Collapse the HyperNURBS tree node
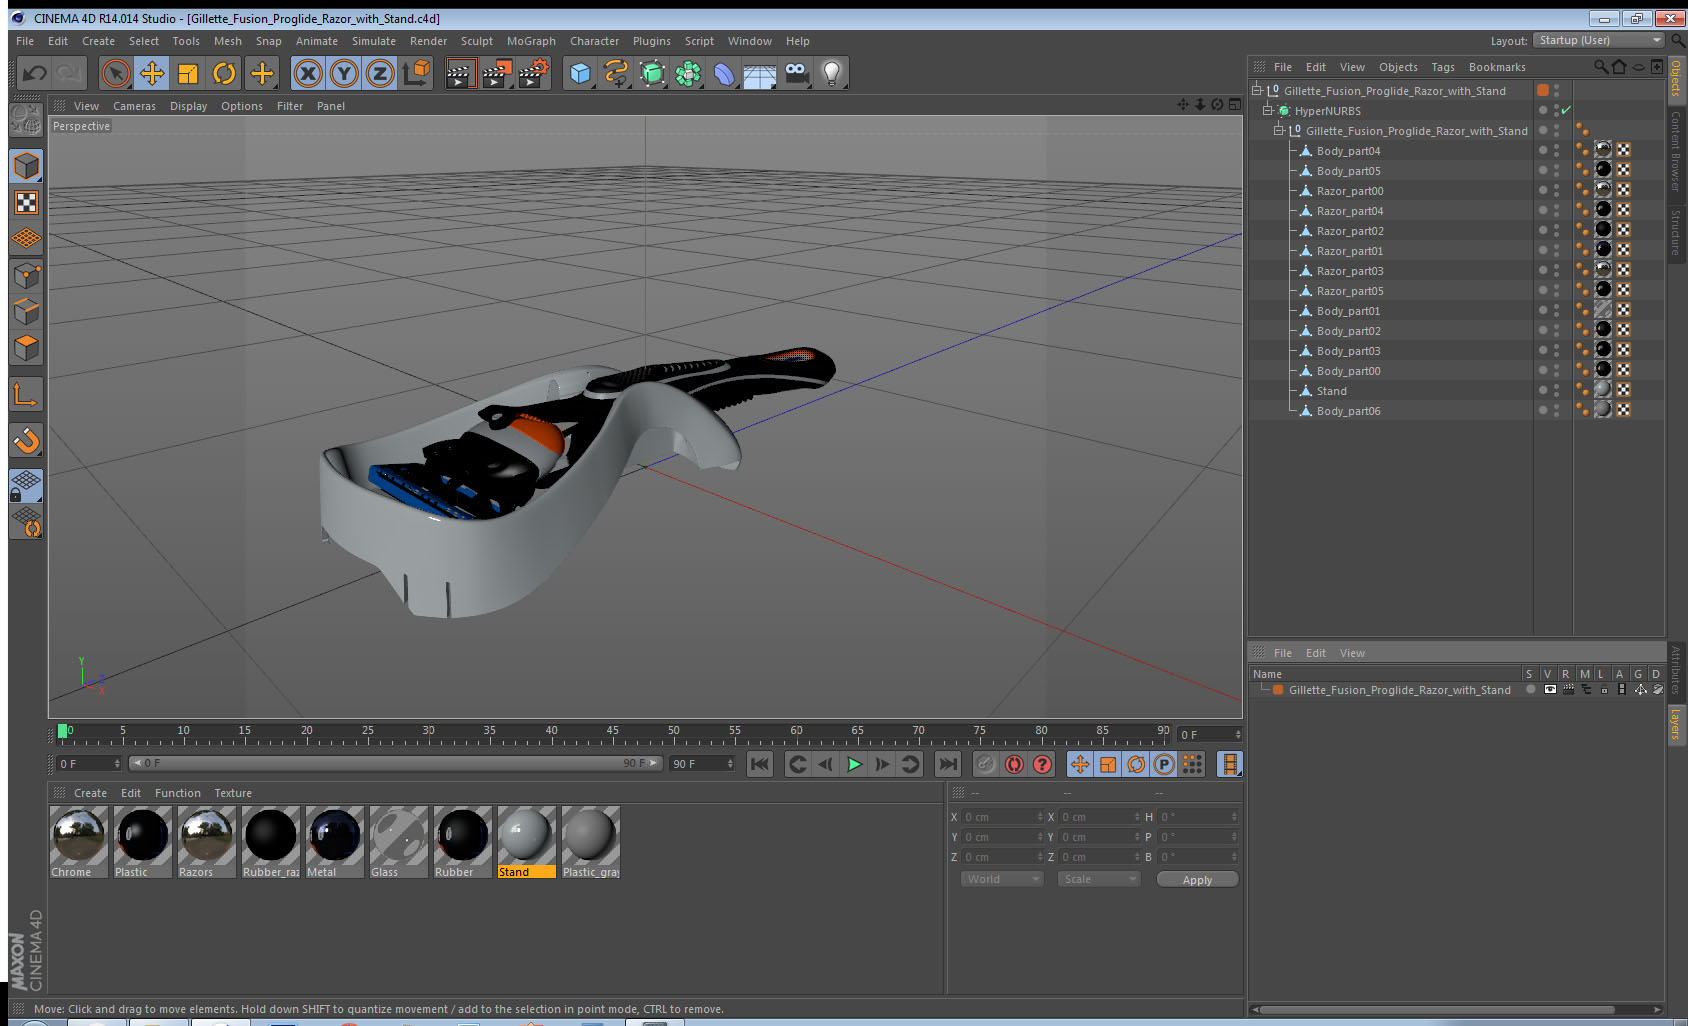1688x1026 pixels. [x=1268, y=110]
